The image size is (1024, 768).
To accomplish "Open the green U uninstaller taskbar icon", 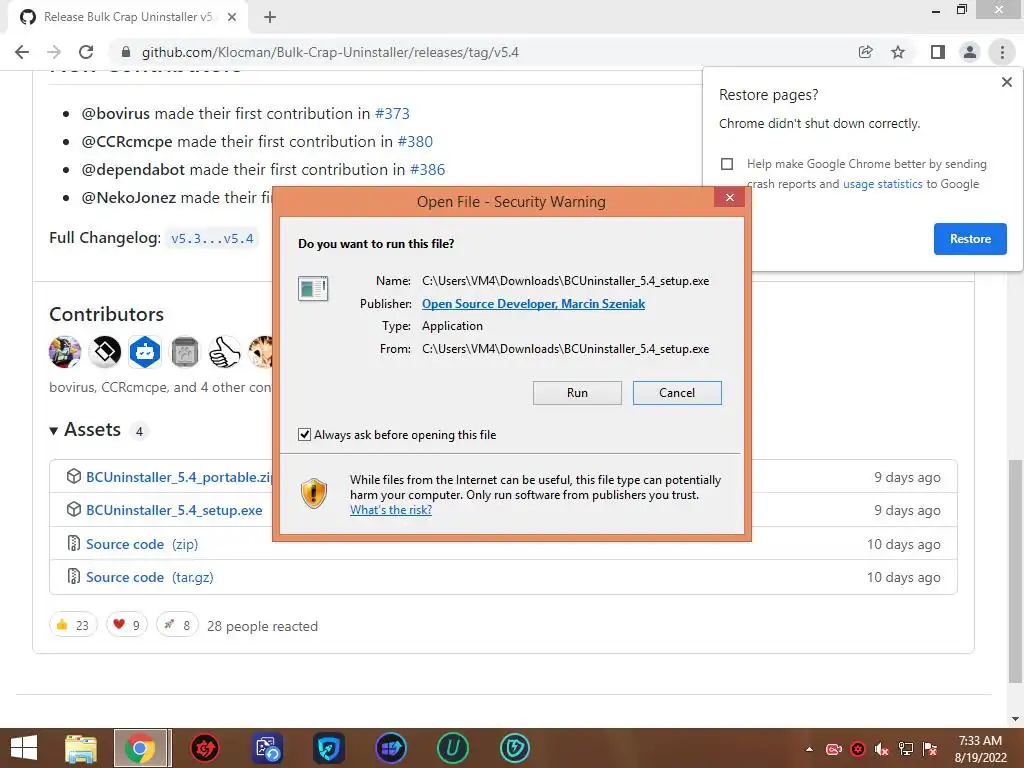I will pos(453,748).
